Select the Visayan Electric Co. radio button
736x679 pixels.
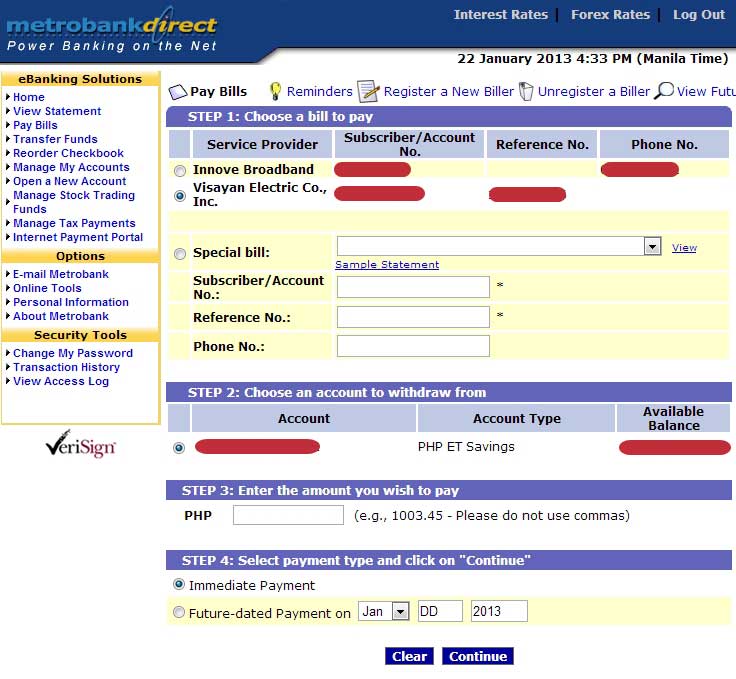click(x=180, y=195)
